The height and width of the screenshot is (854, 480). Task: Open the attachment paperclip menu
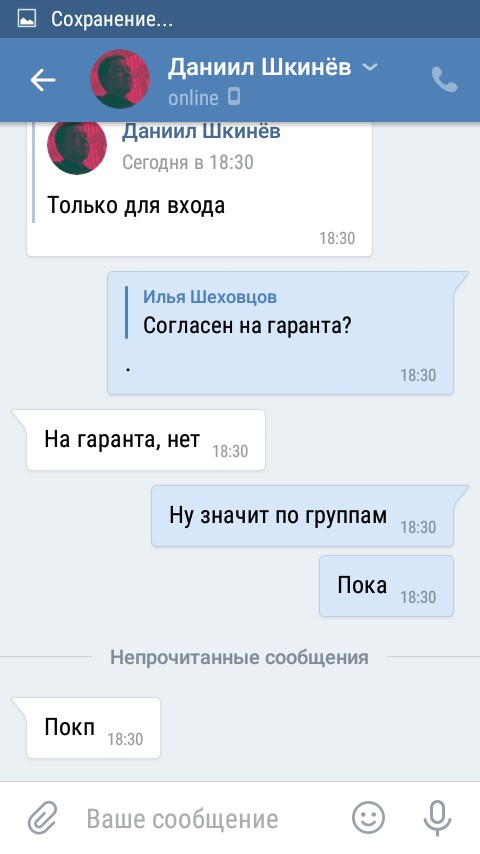(x=42, y=818)
